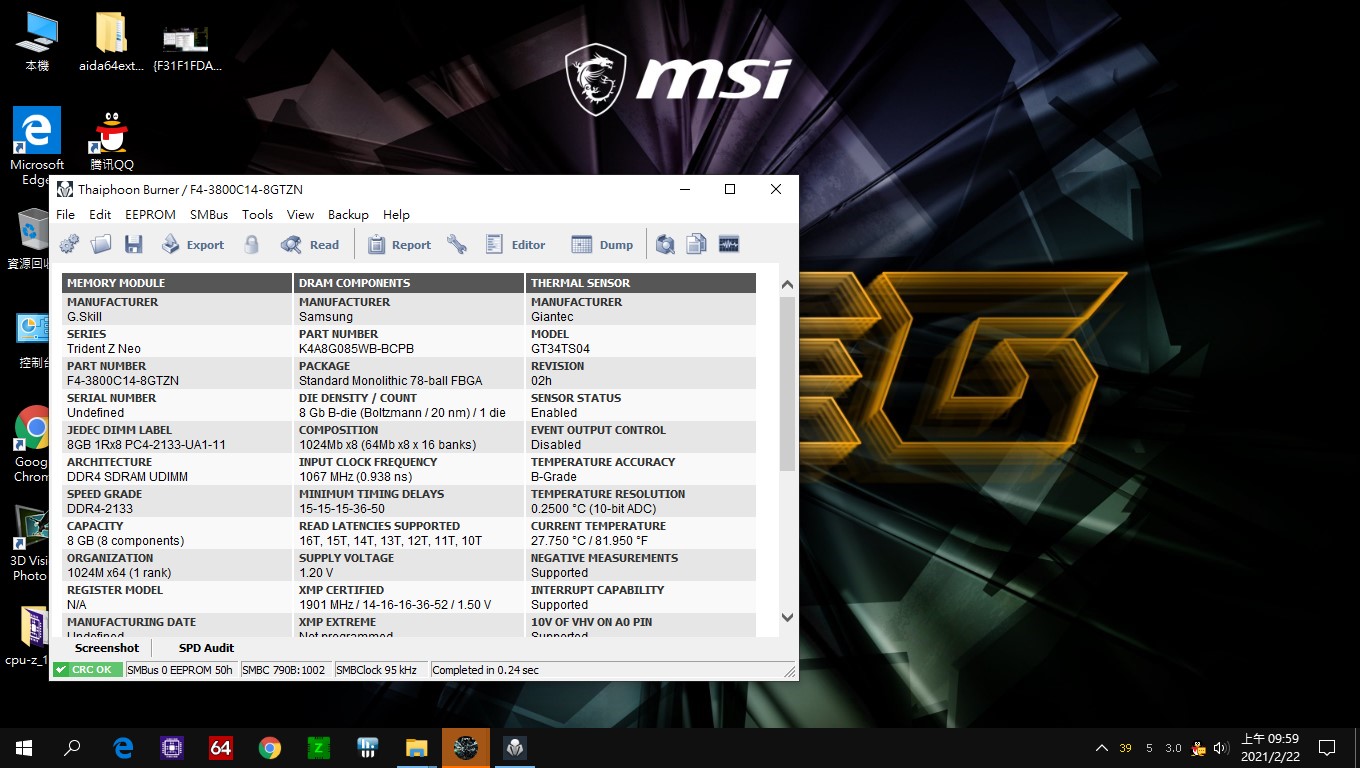This screenshot has width=1360, height=768.
Task: Click the padlock toolbar icon
Action: tap(252, 244)
